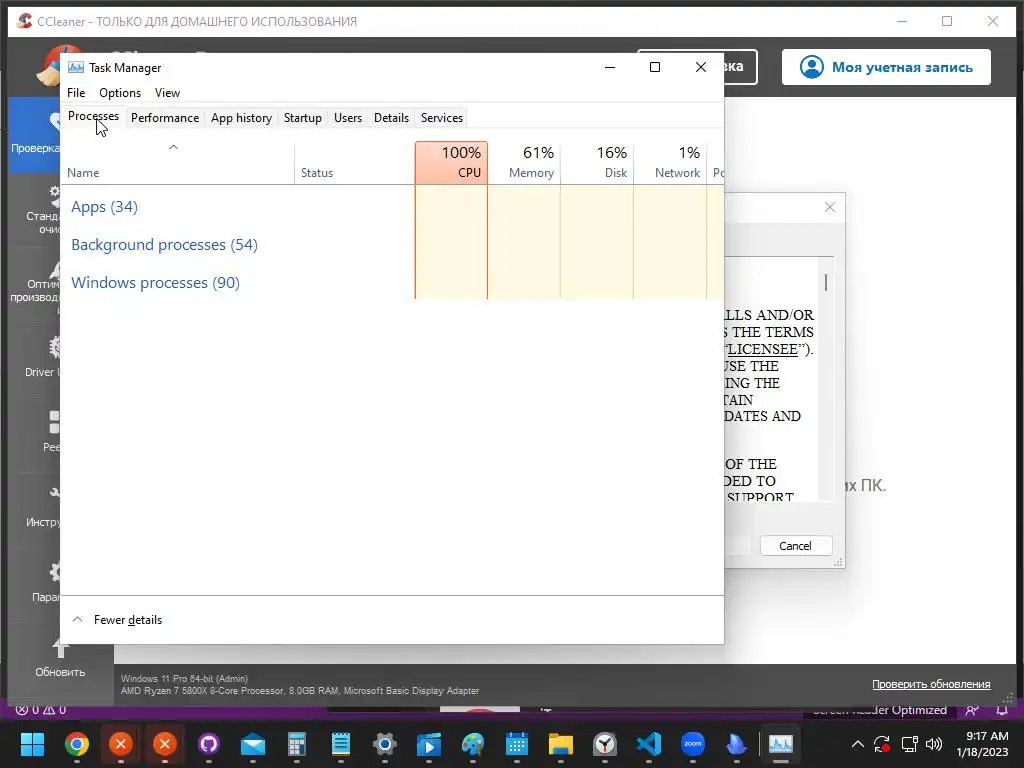Open Zoom from the taskbar
This screenshot has height=768, width=1024.
[693, 744]
